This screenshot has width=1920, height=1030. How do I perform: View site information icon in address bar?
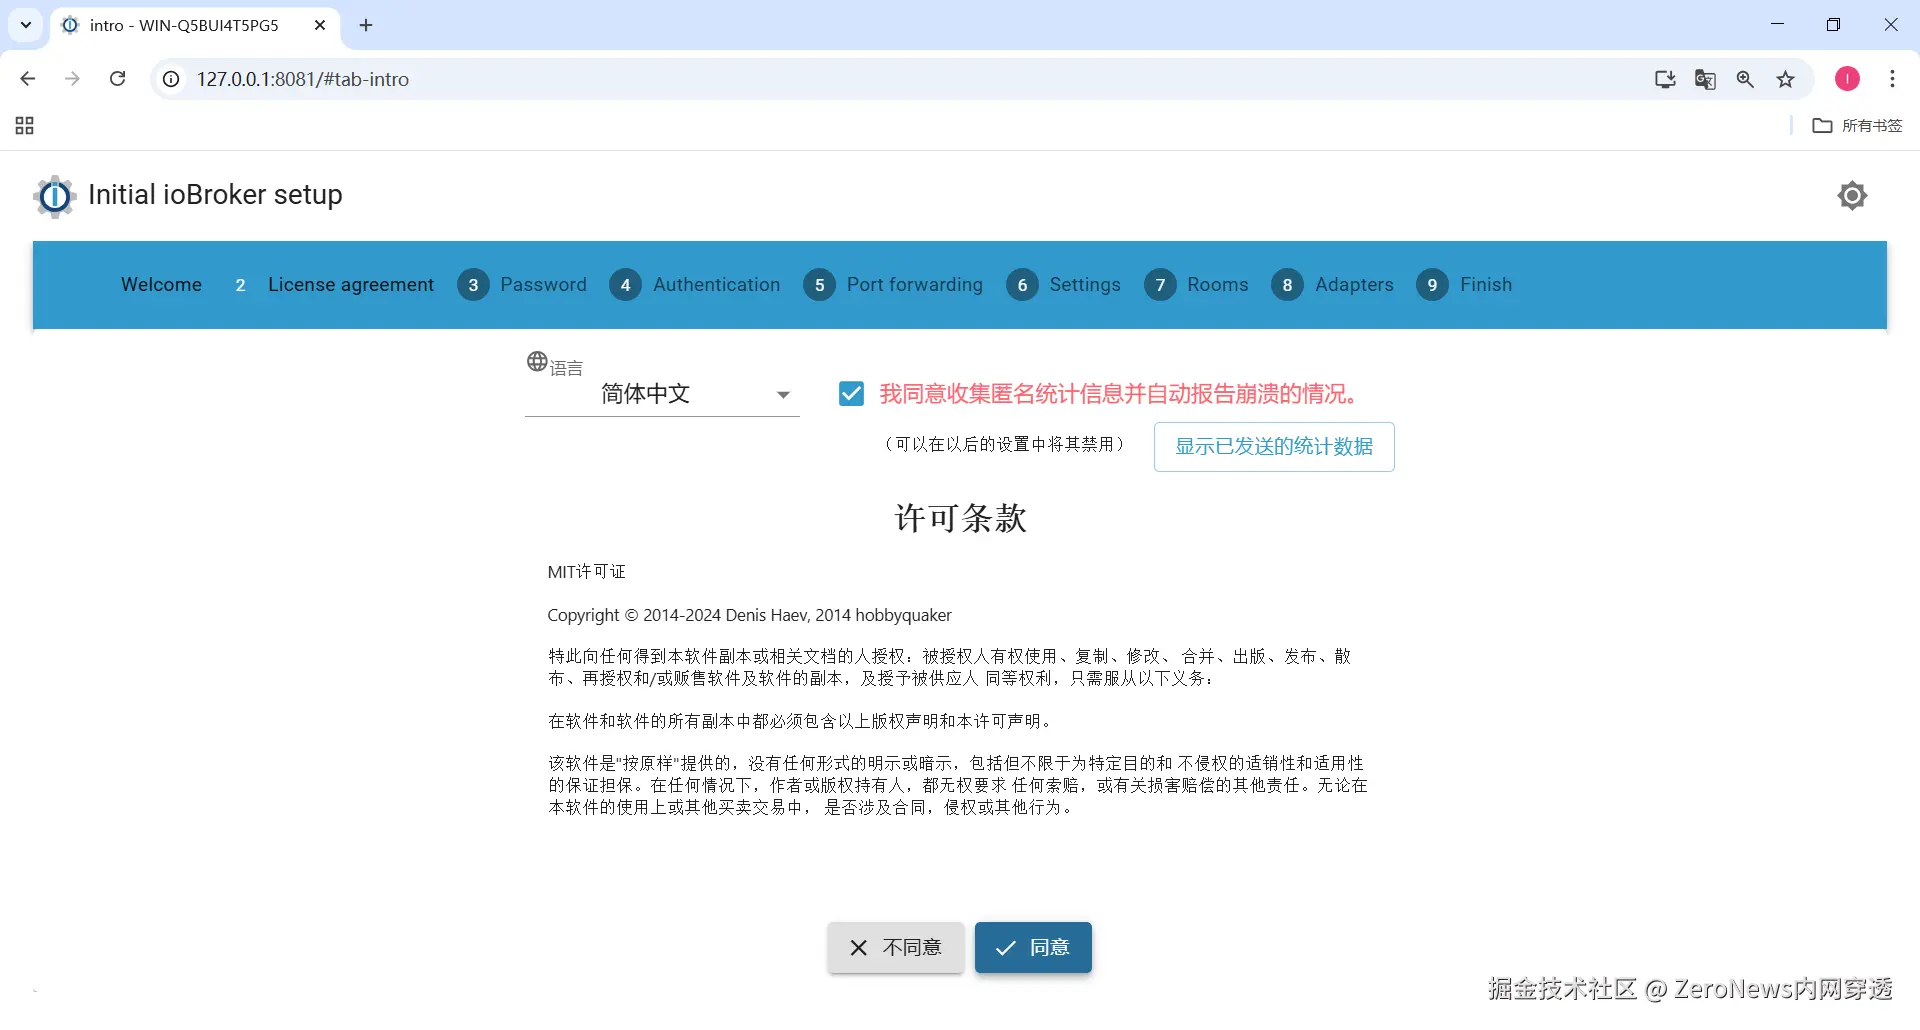(172, 79)
